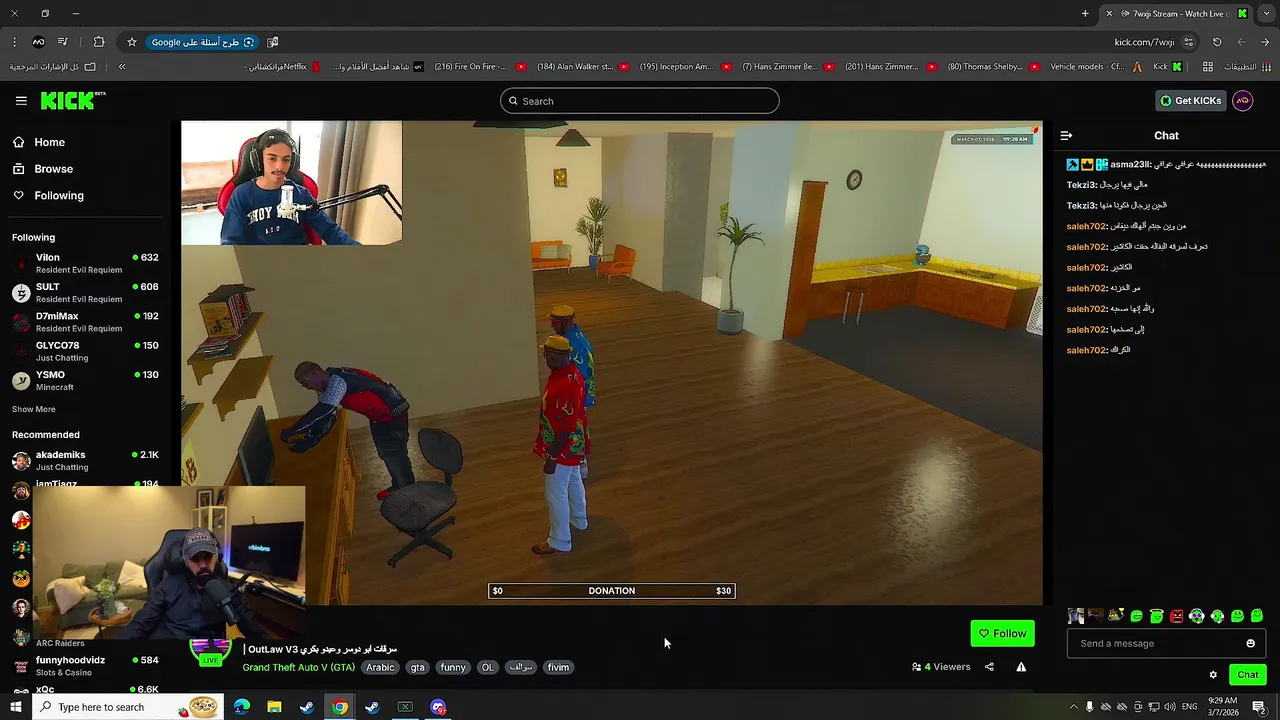Open a new browser tab
The width and height of the screenshot is (1280, 720).
pos(1085,13)
